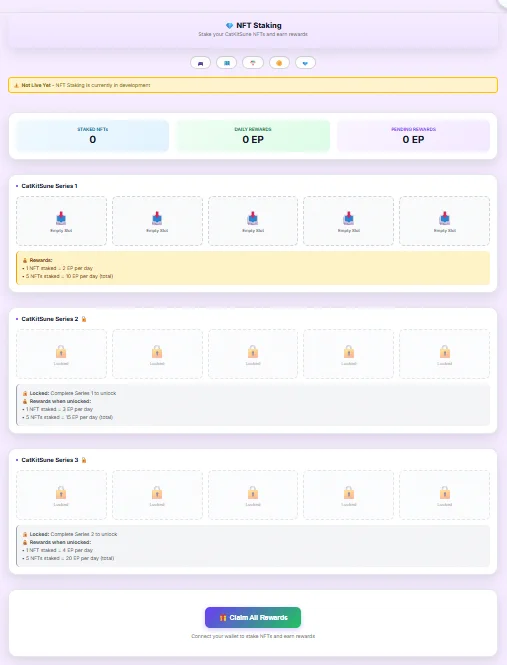
Task: Click fourth locked slot in Series 3
Action: 348,495
